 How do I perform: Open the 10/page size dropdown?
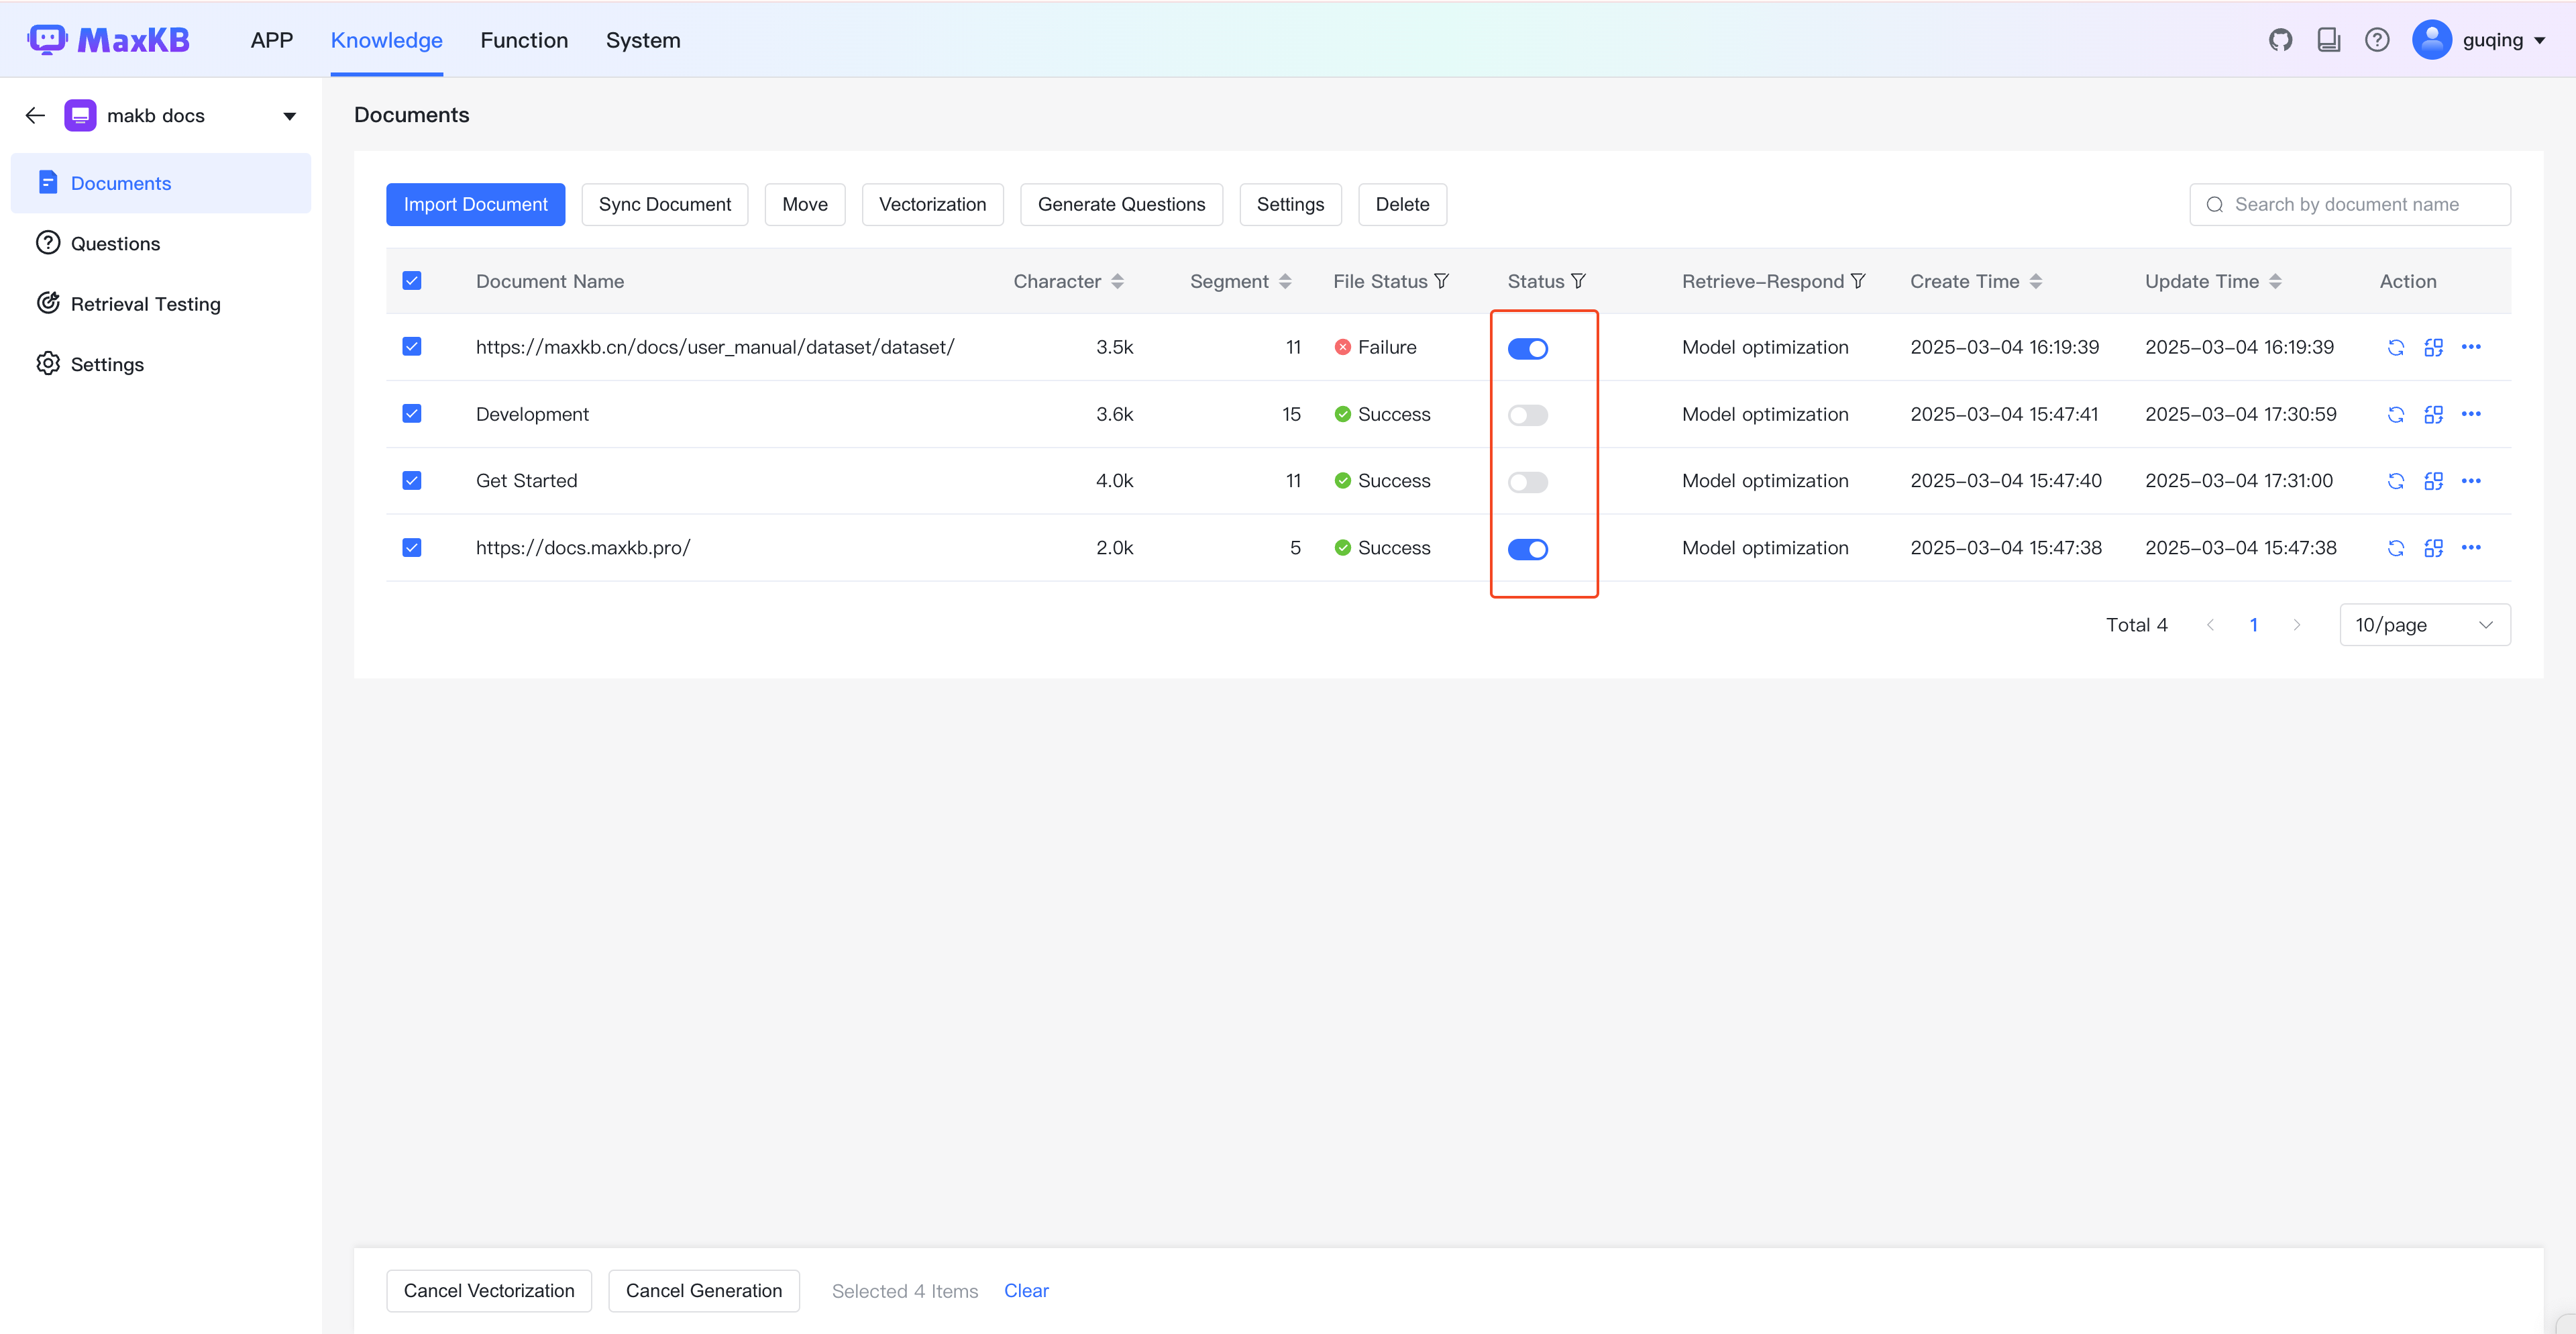(x=2425, y=625)
